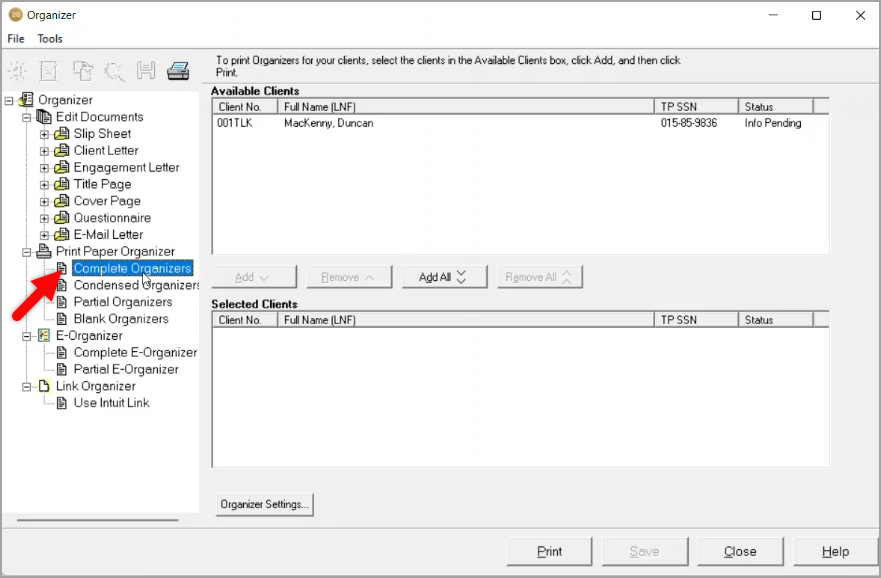Select the Slip Sheet folder icon
881x578 pixels.
click(62, 134)
